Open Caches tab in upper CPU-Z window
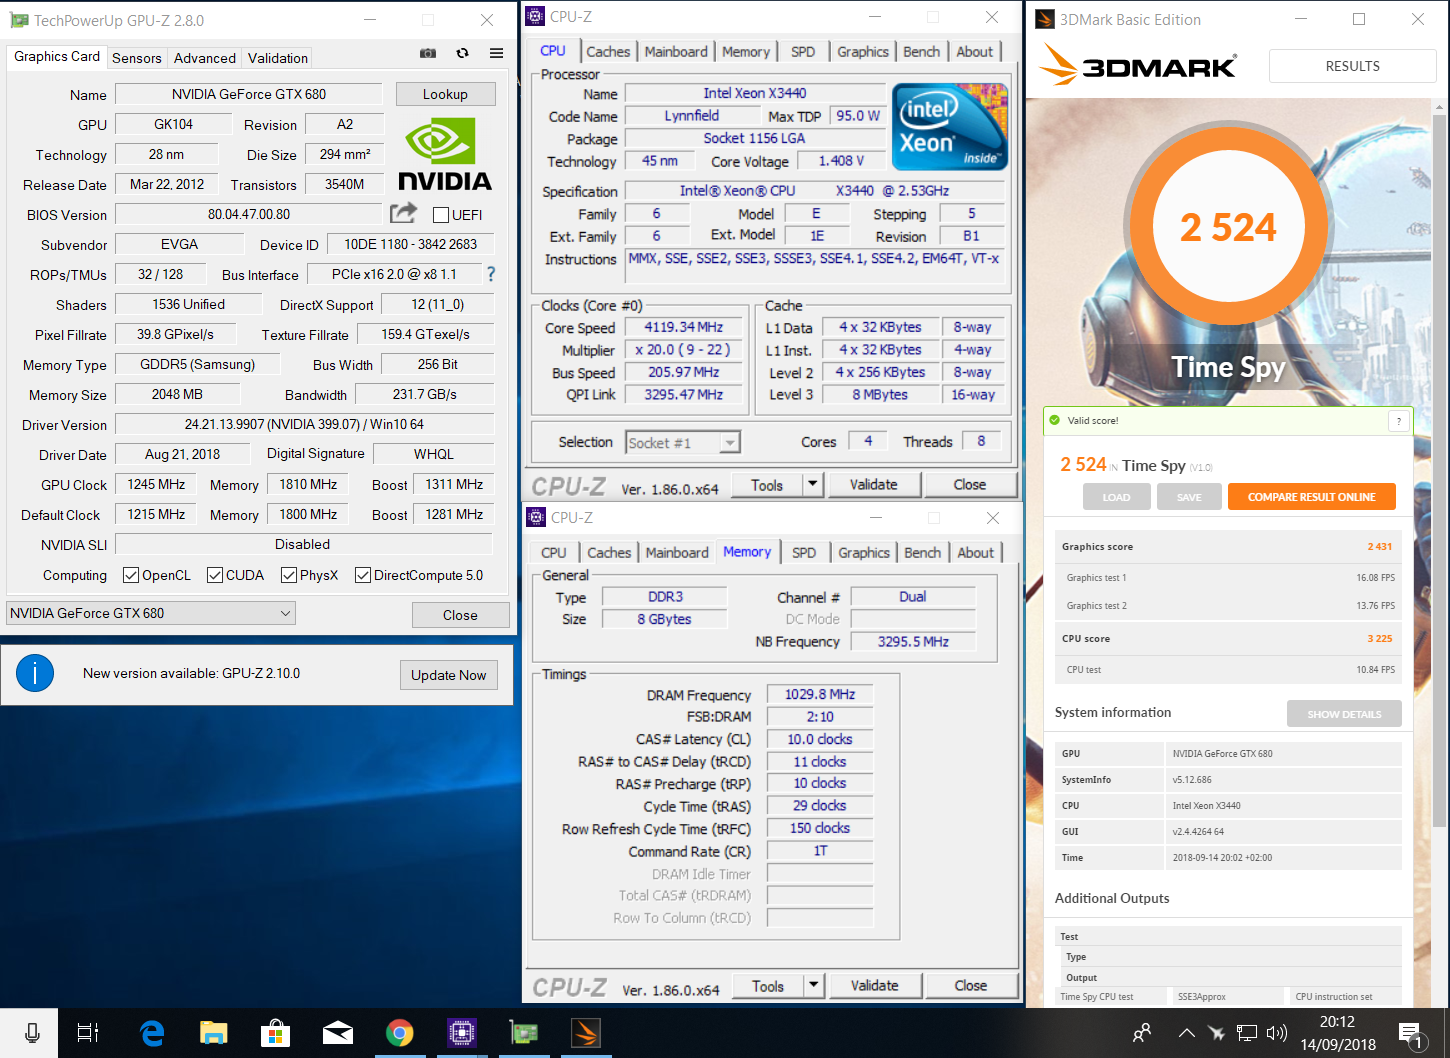 point(608,52)
